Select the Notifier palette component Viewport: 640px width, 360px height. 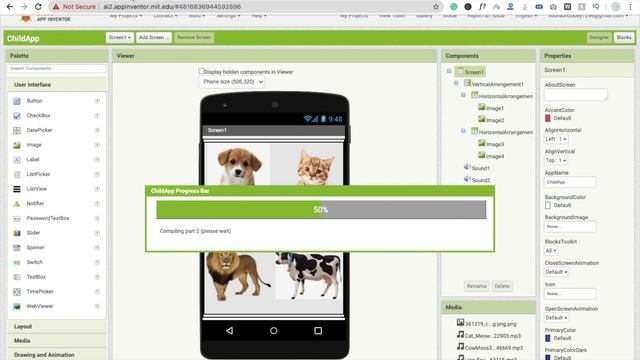click(35, 204)
